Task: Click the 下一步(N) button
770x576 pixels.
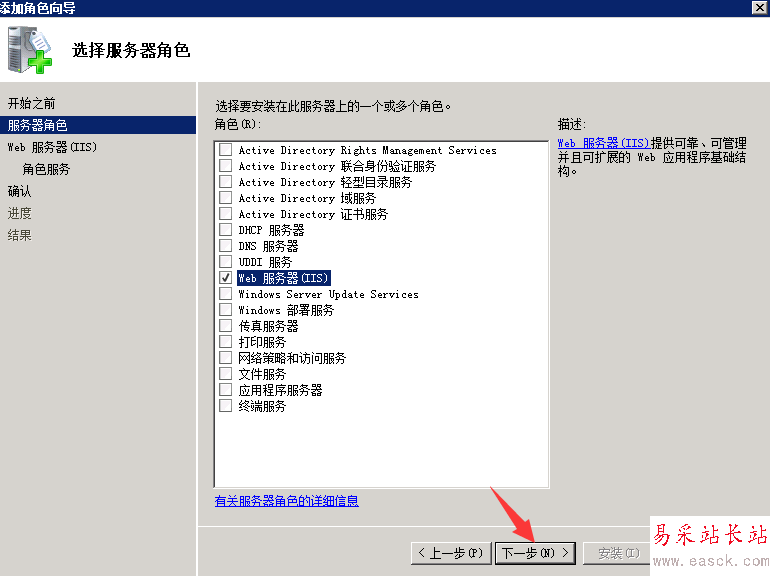Action: [535, 553]
